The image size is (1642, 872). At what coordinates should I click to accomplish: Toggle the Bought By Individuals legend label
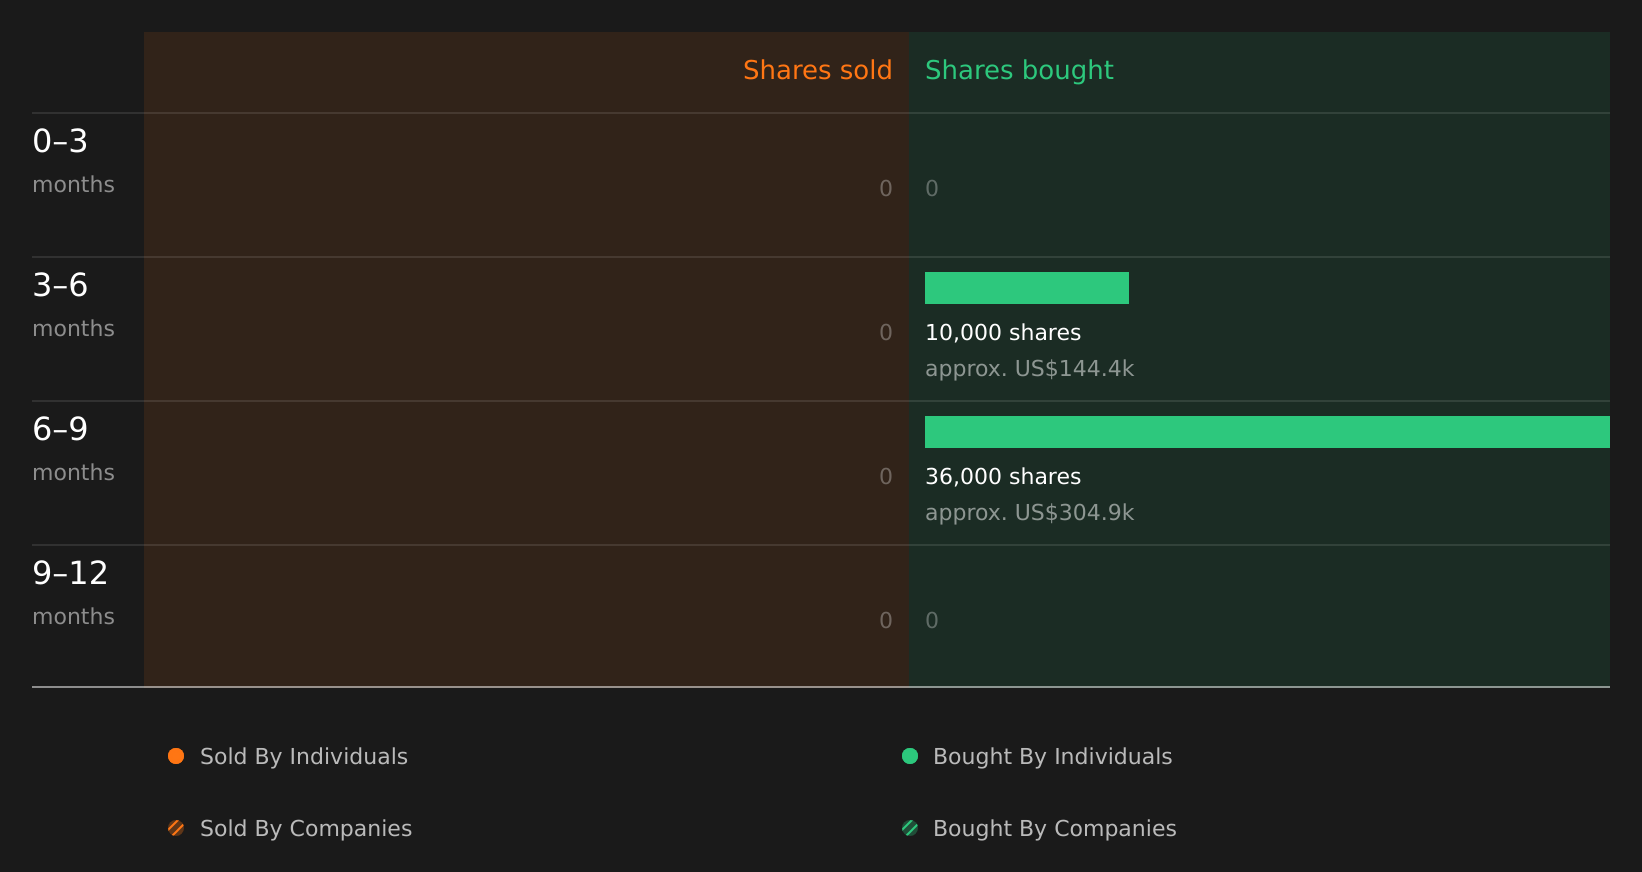1053,757
